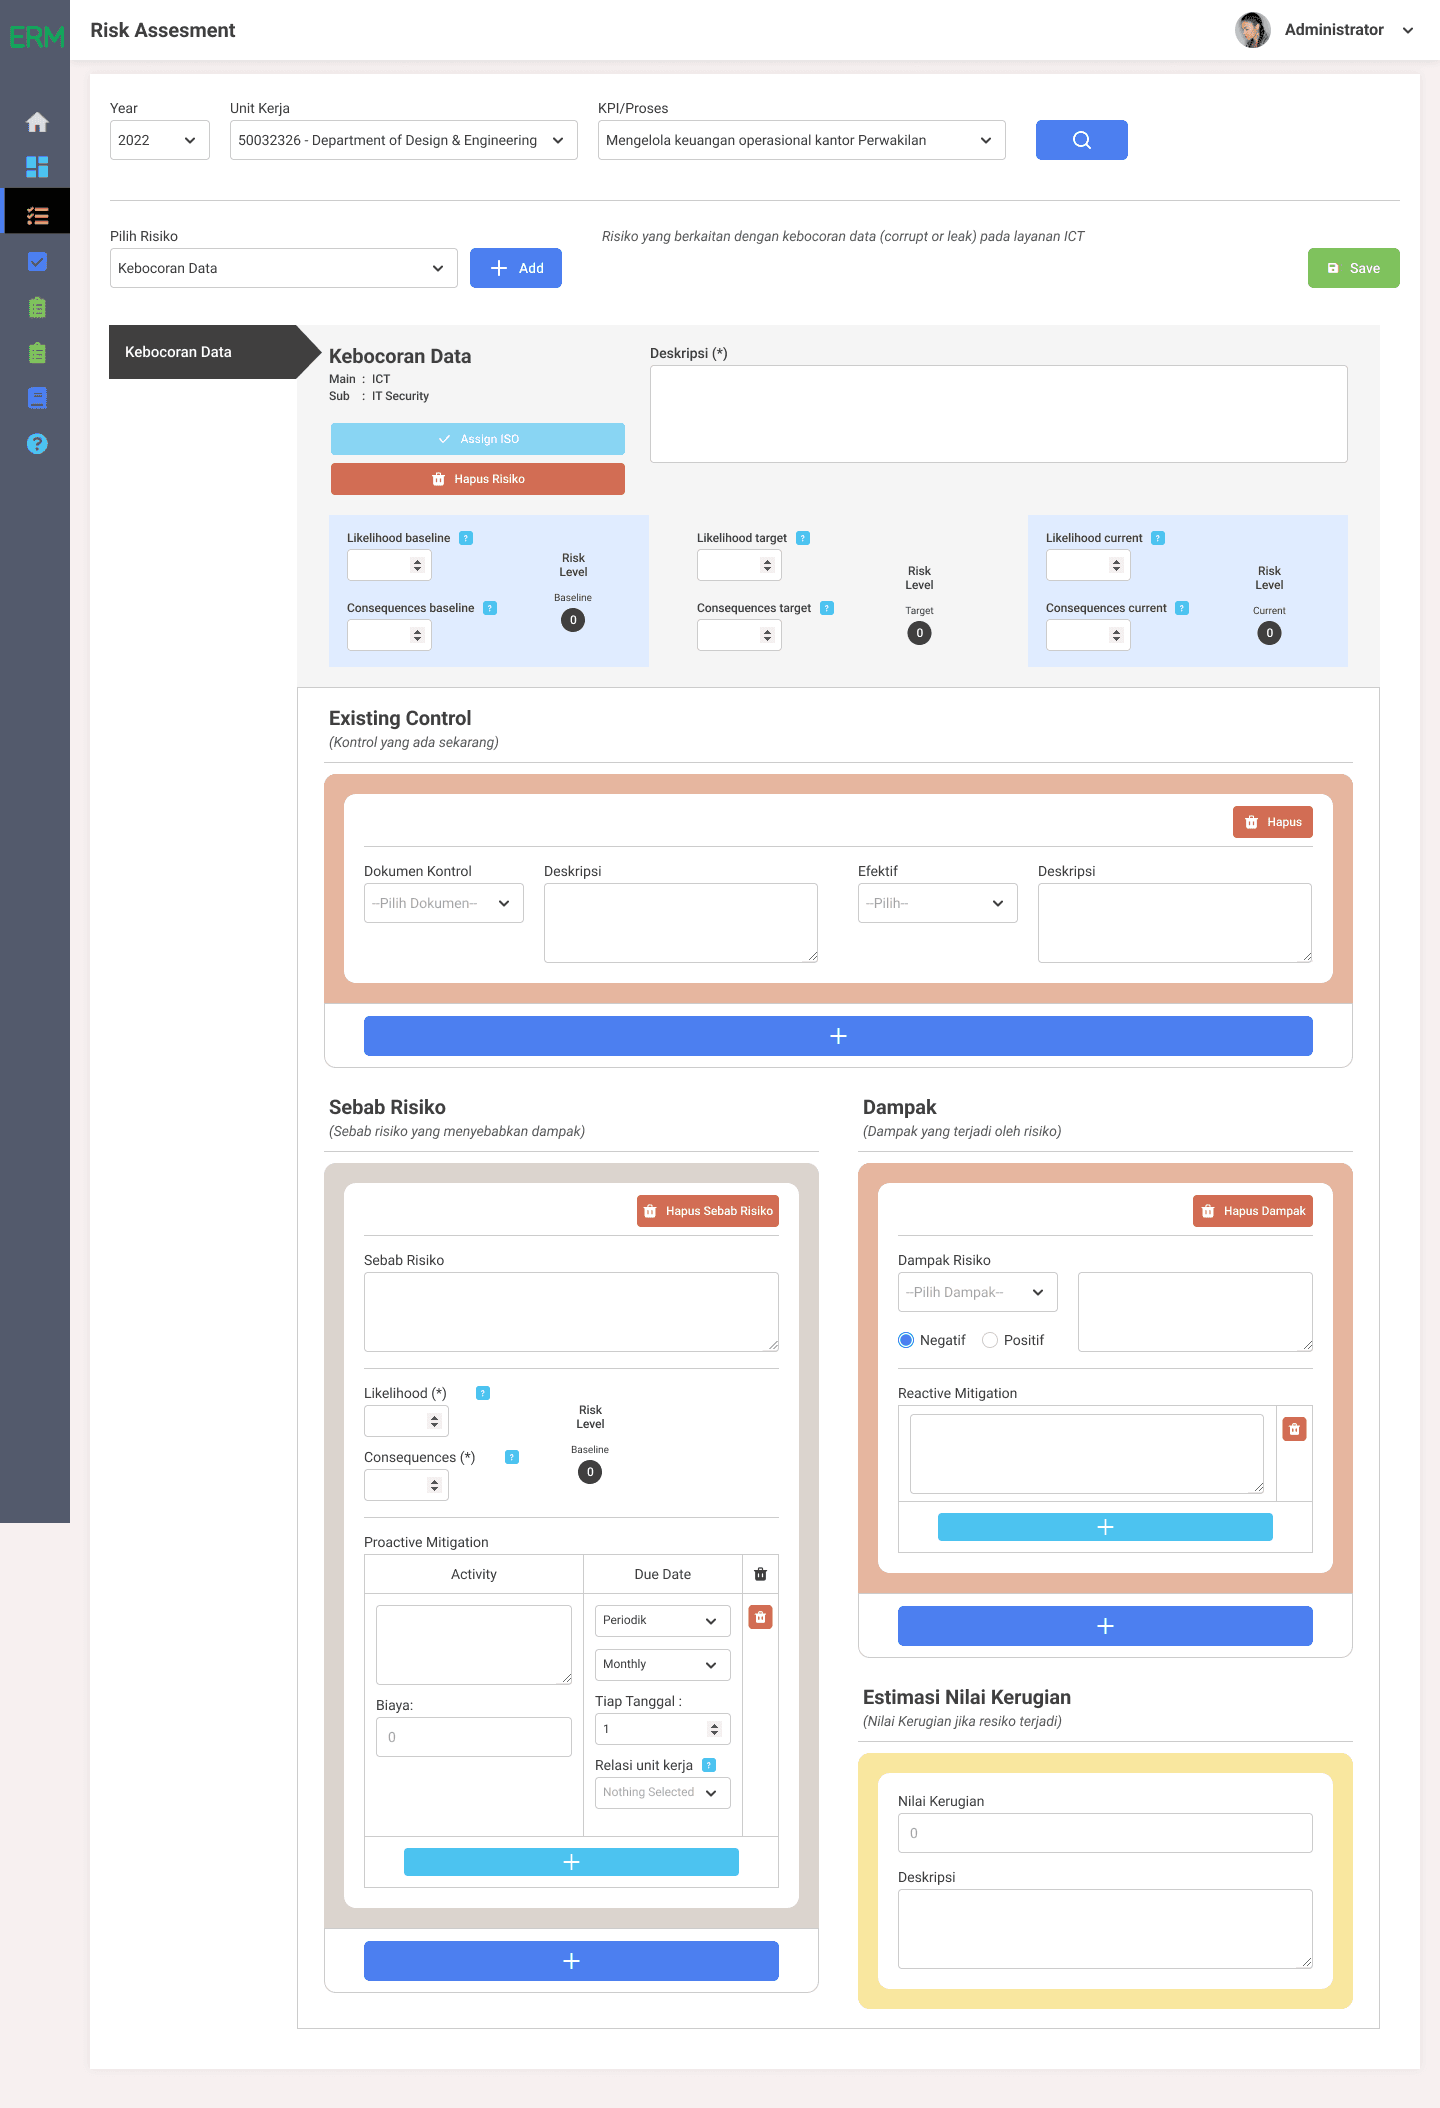The image size is (1440, 2108).
Task: Open the Pilih Risiko dropdown
Action: [284, 268]
